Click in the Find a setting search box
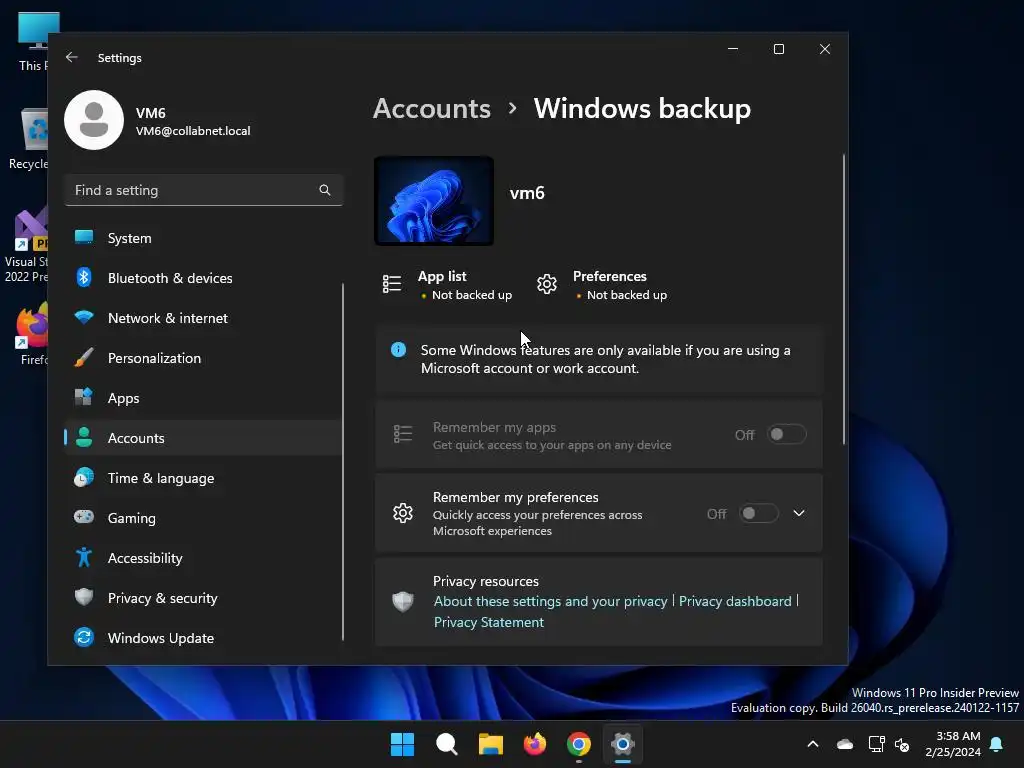 coord(204,190)
